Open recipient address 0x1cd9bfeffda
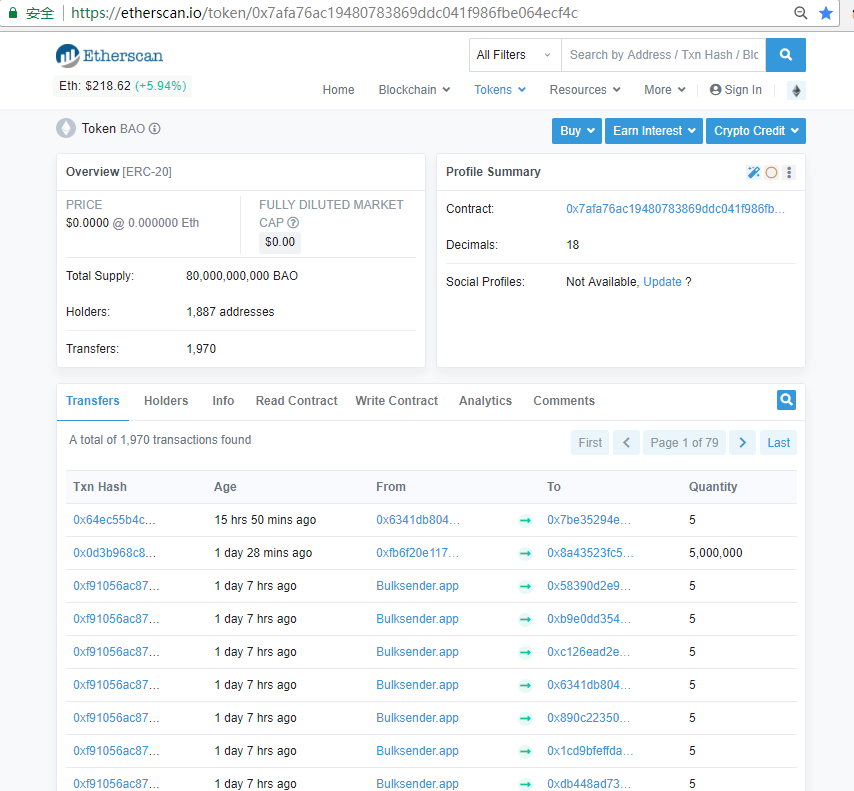The width and height of the screenshot is (854, 791). coord(590,751)
